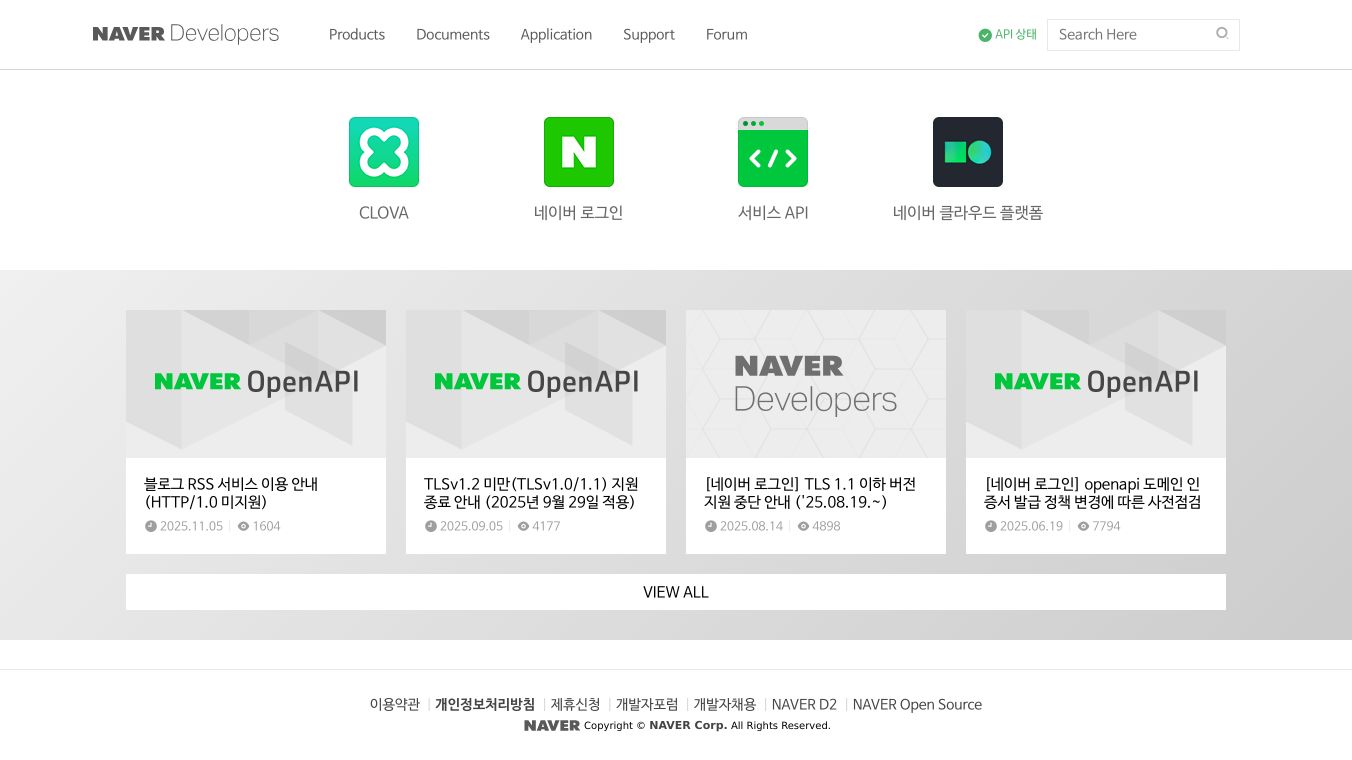Select the Service API code icon
The height and width of the screenshot is (760, 1352).
[x=773, y=152]
